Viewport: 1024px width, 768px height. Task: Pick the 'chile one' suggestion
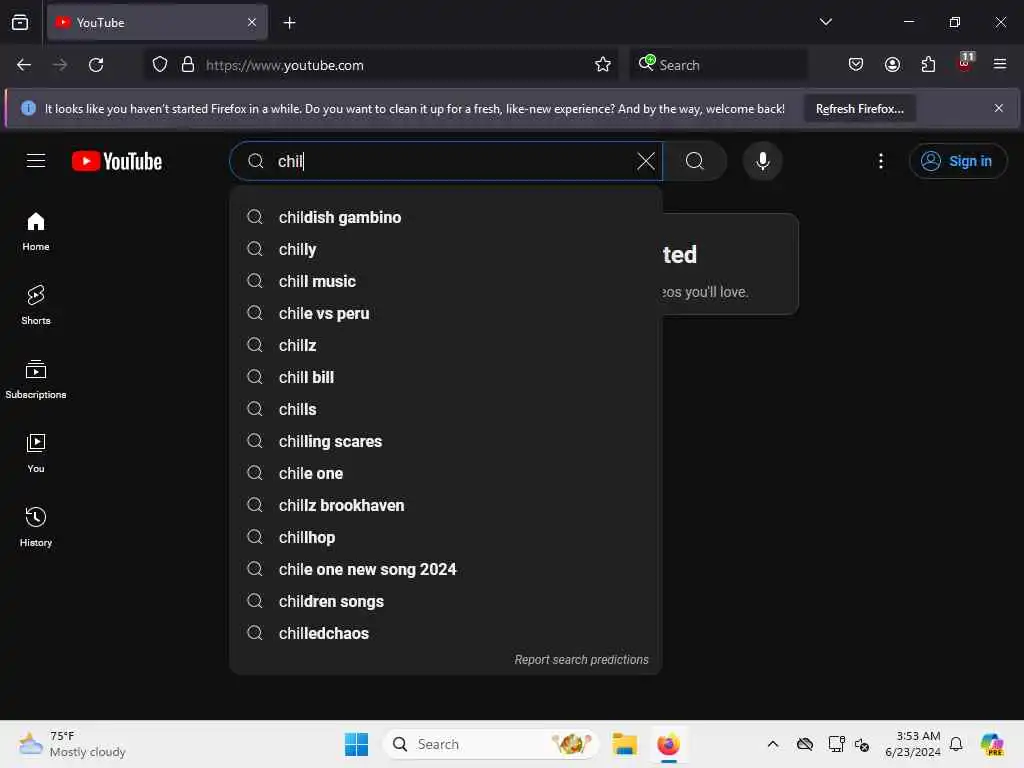[x=446, y=473]
